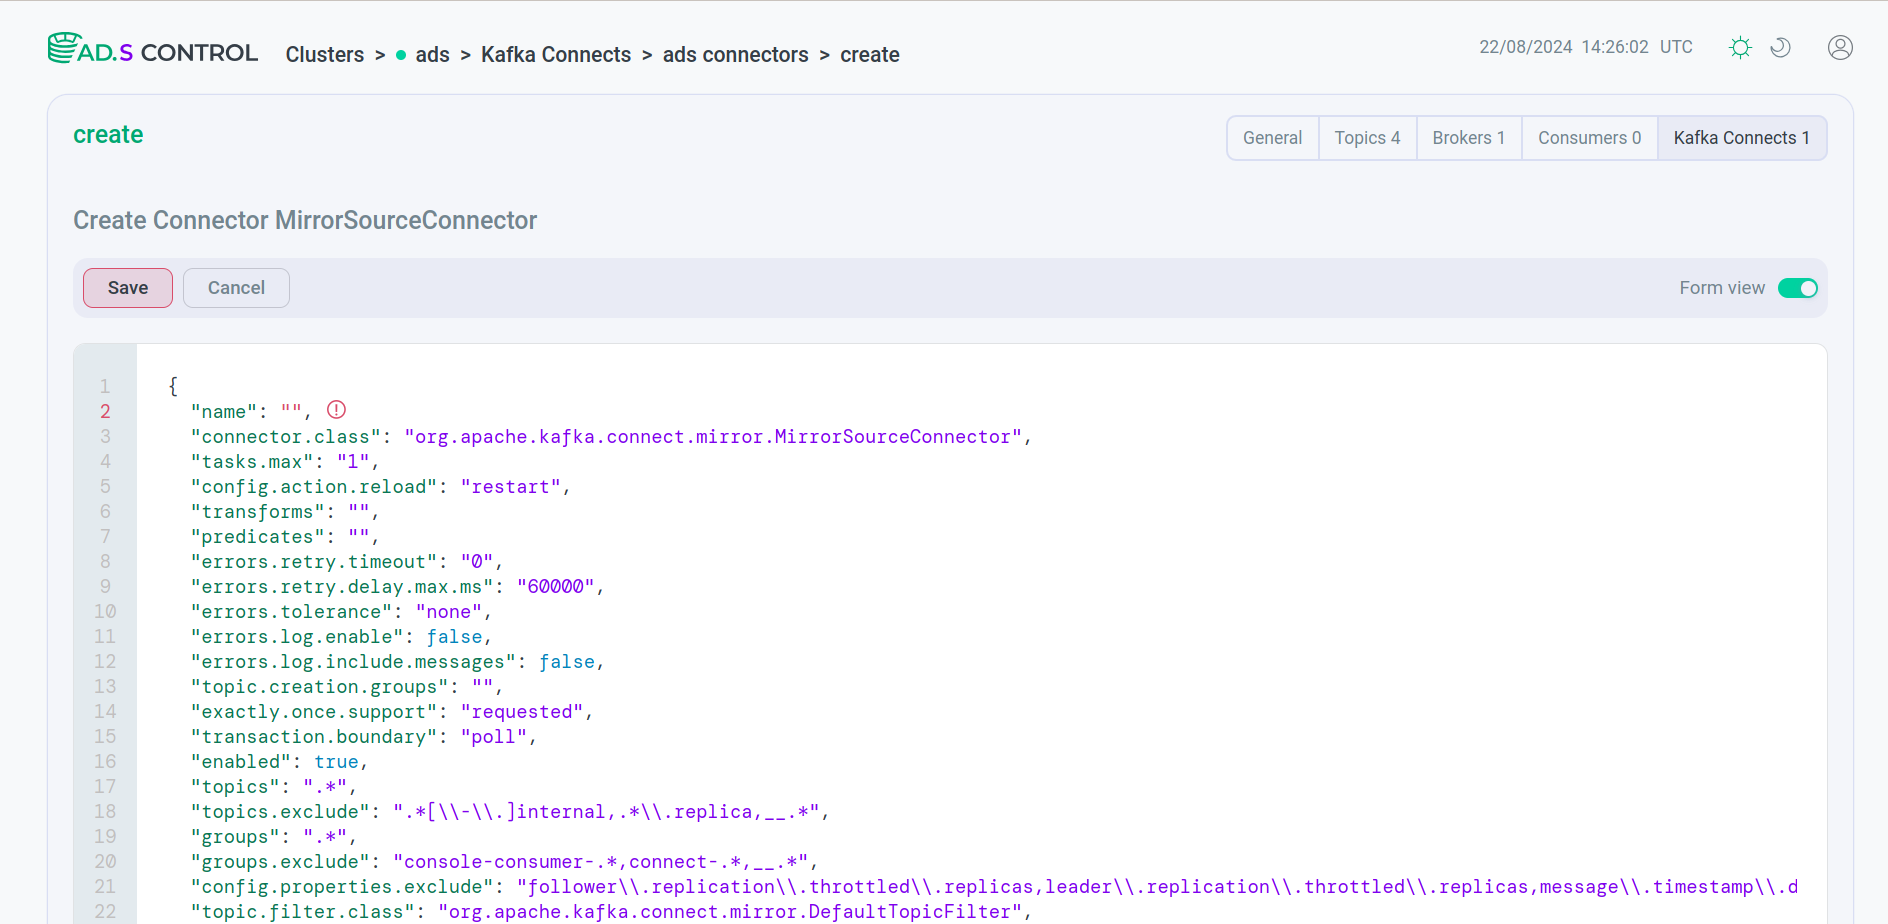The height and width of the screenshot is (924, 1888).
Task: Click "config.action.reload" value "restart"
Action: pos(510,486)
